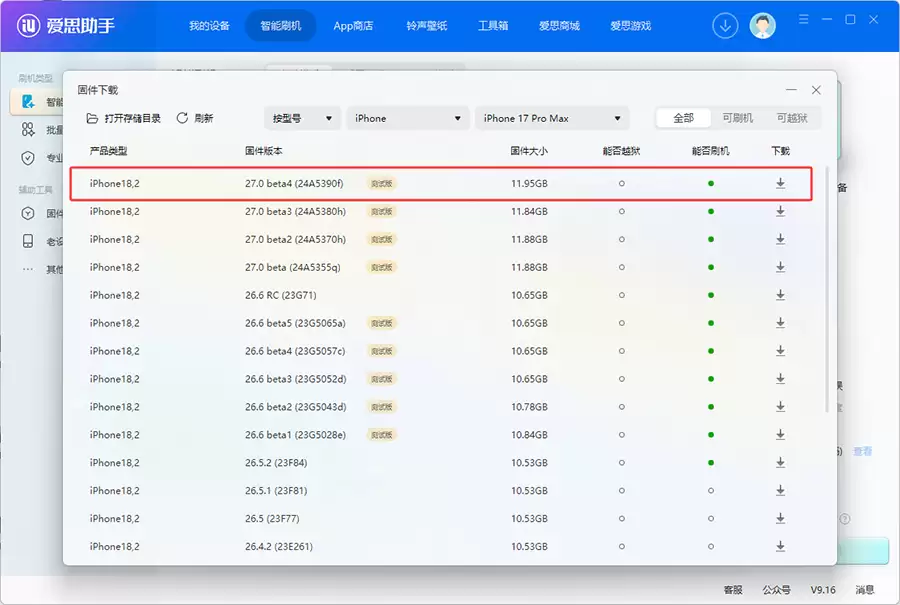Download firmware 26.5 (23F77)
900x605 pixels.
coord(780,518)
